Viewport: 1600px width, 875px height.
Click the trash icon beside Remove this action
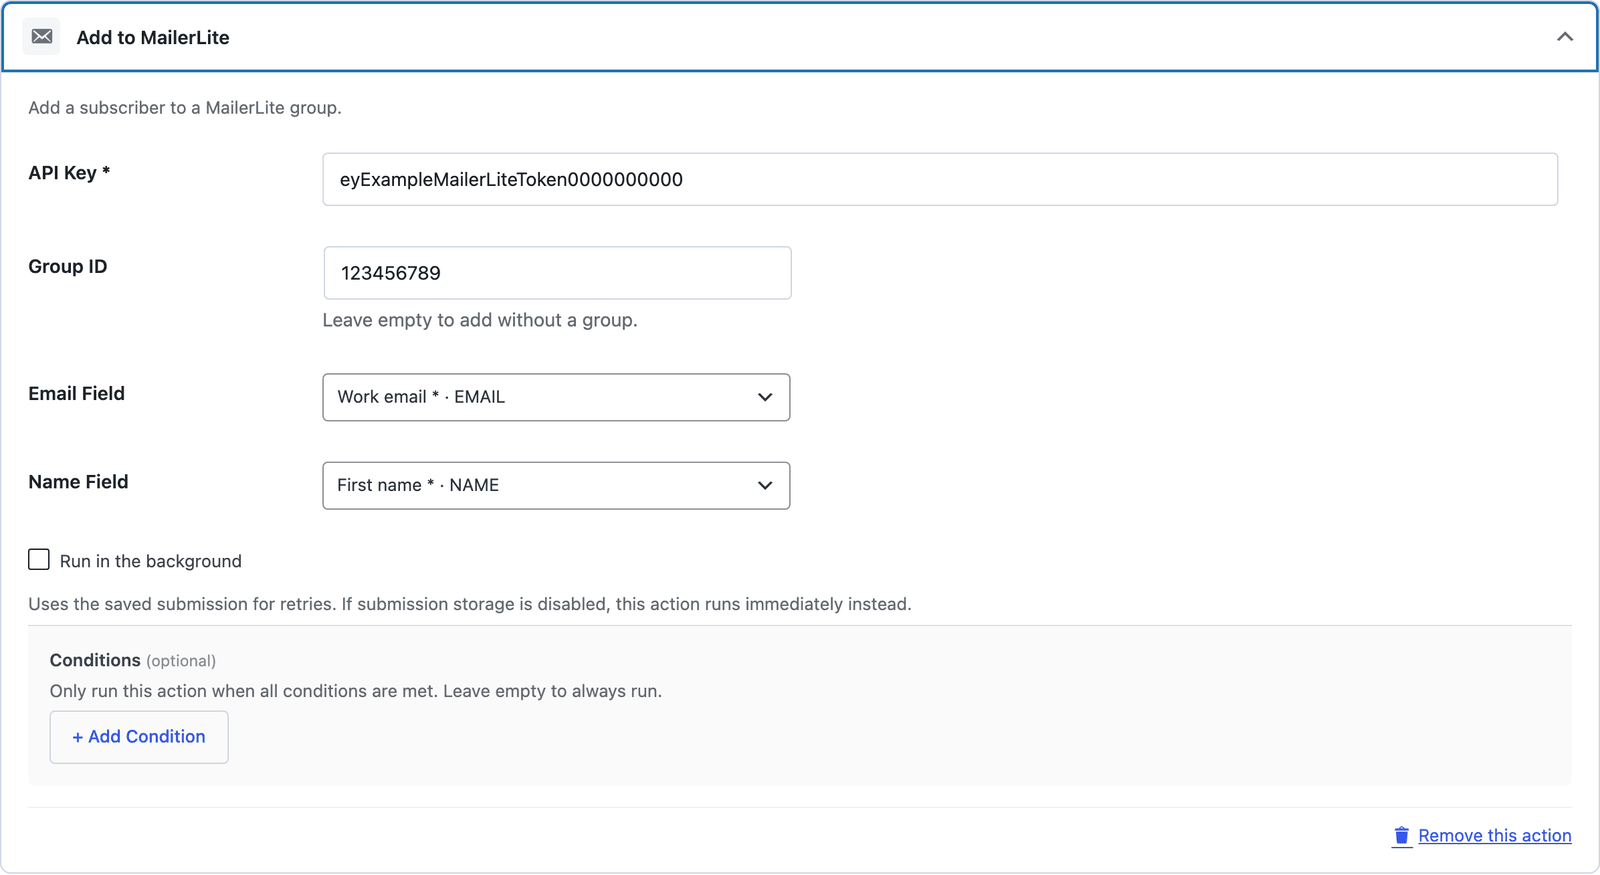[1402, 836]
